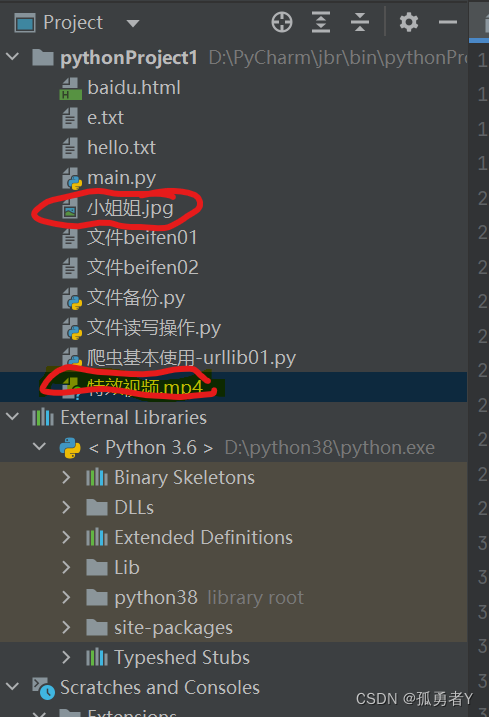Screen dimensions: 489x717
Task: Click the Expand All icon
Action: coord(321,22)
